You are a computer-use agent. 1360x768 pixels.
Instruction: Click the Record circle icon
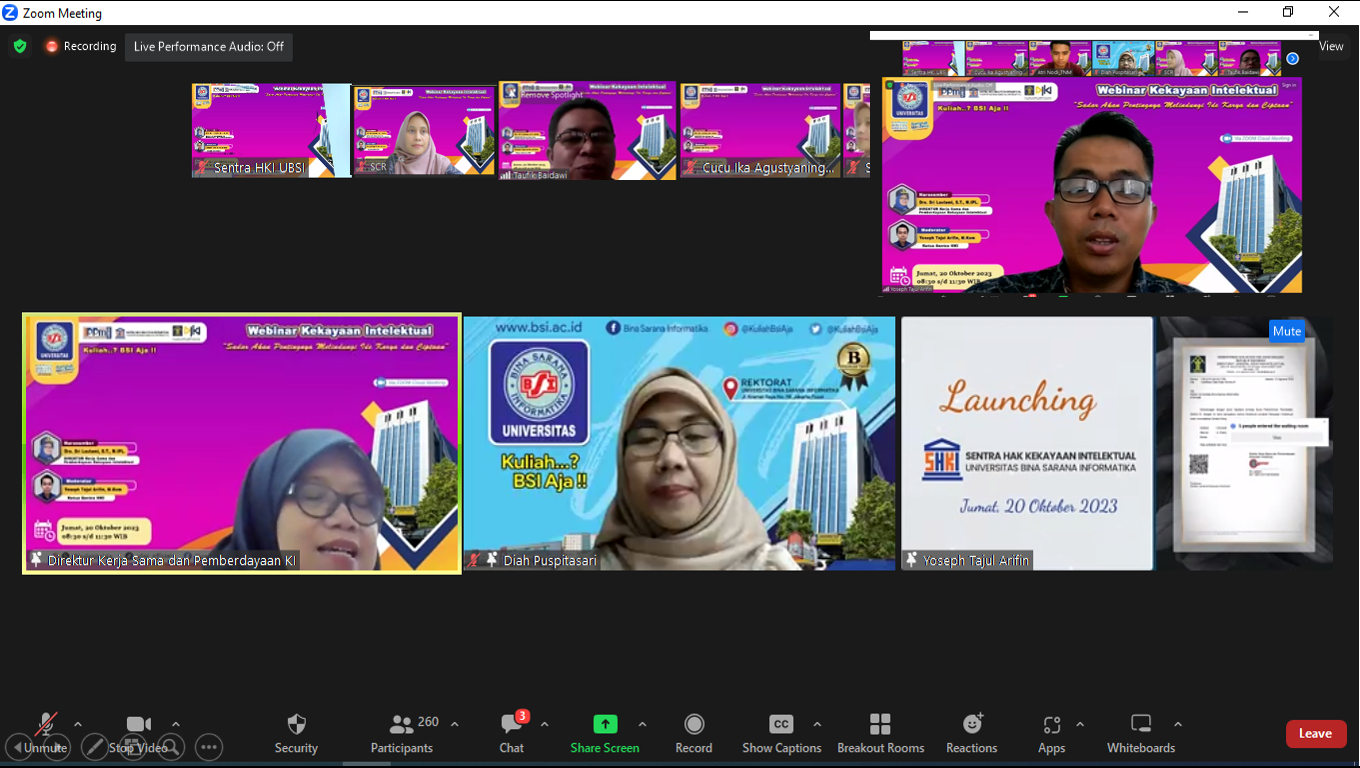(x=694, y=724)
